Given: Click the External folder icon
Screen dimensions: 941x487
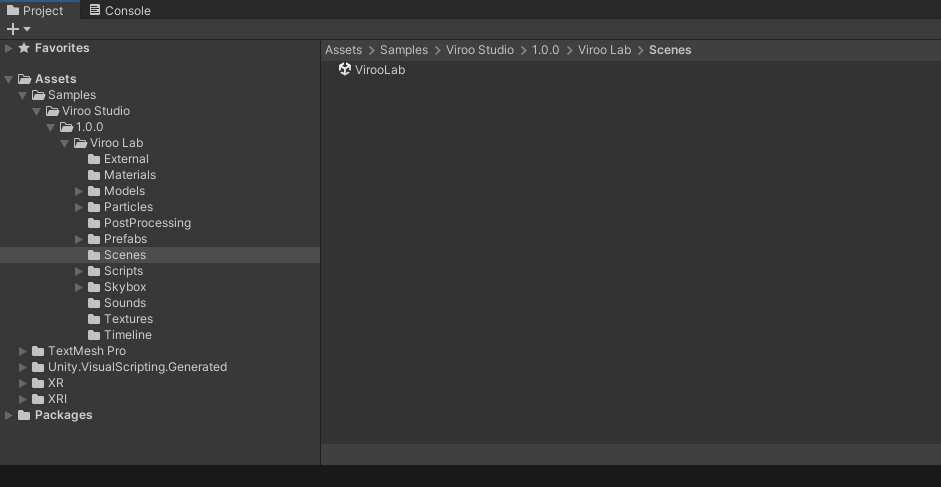Looking at the screenshot, I should [x=94, y=159].
